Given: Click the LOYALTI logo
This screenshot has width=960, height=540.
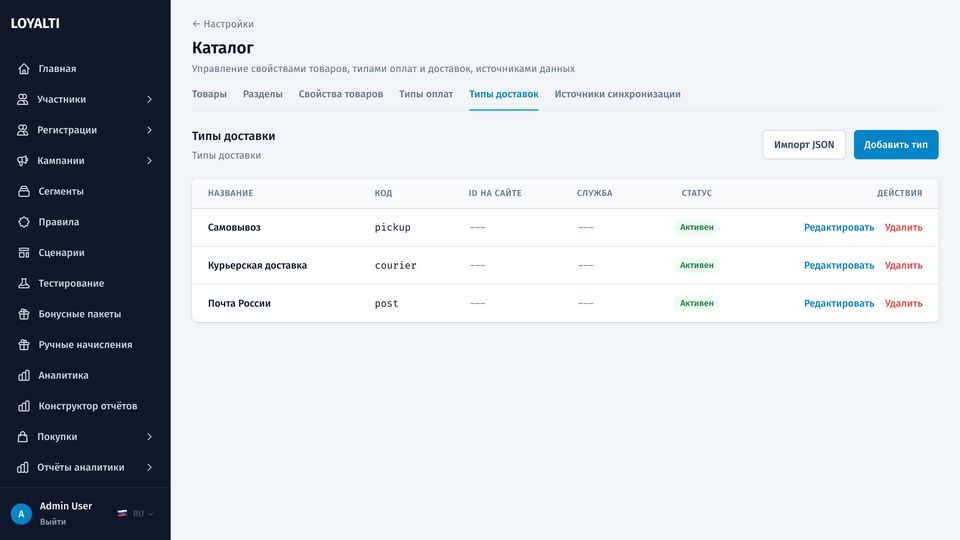Looking at the screenshot, I should [x=35, y=23].
